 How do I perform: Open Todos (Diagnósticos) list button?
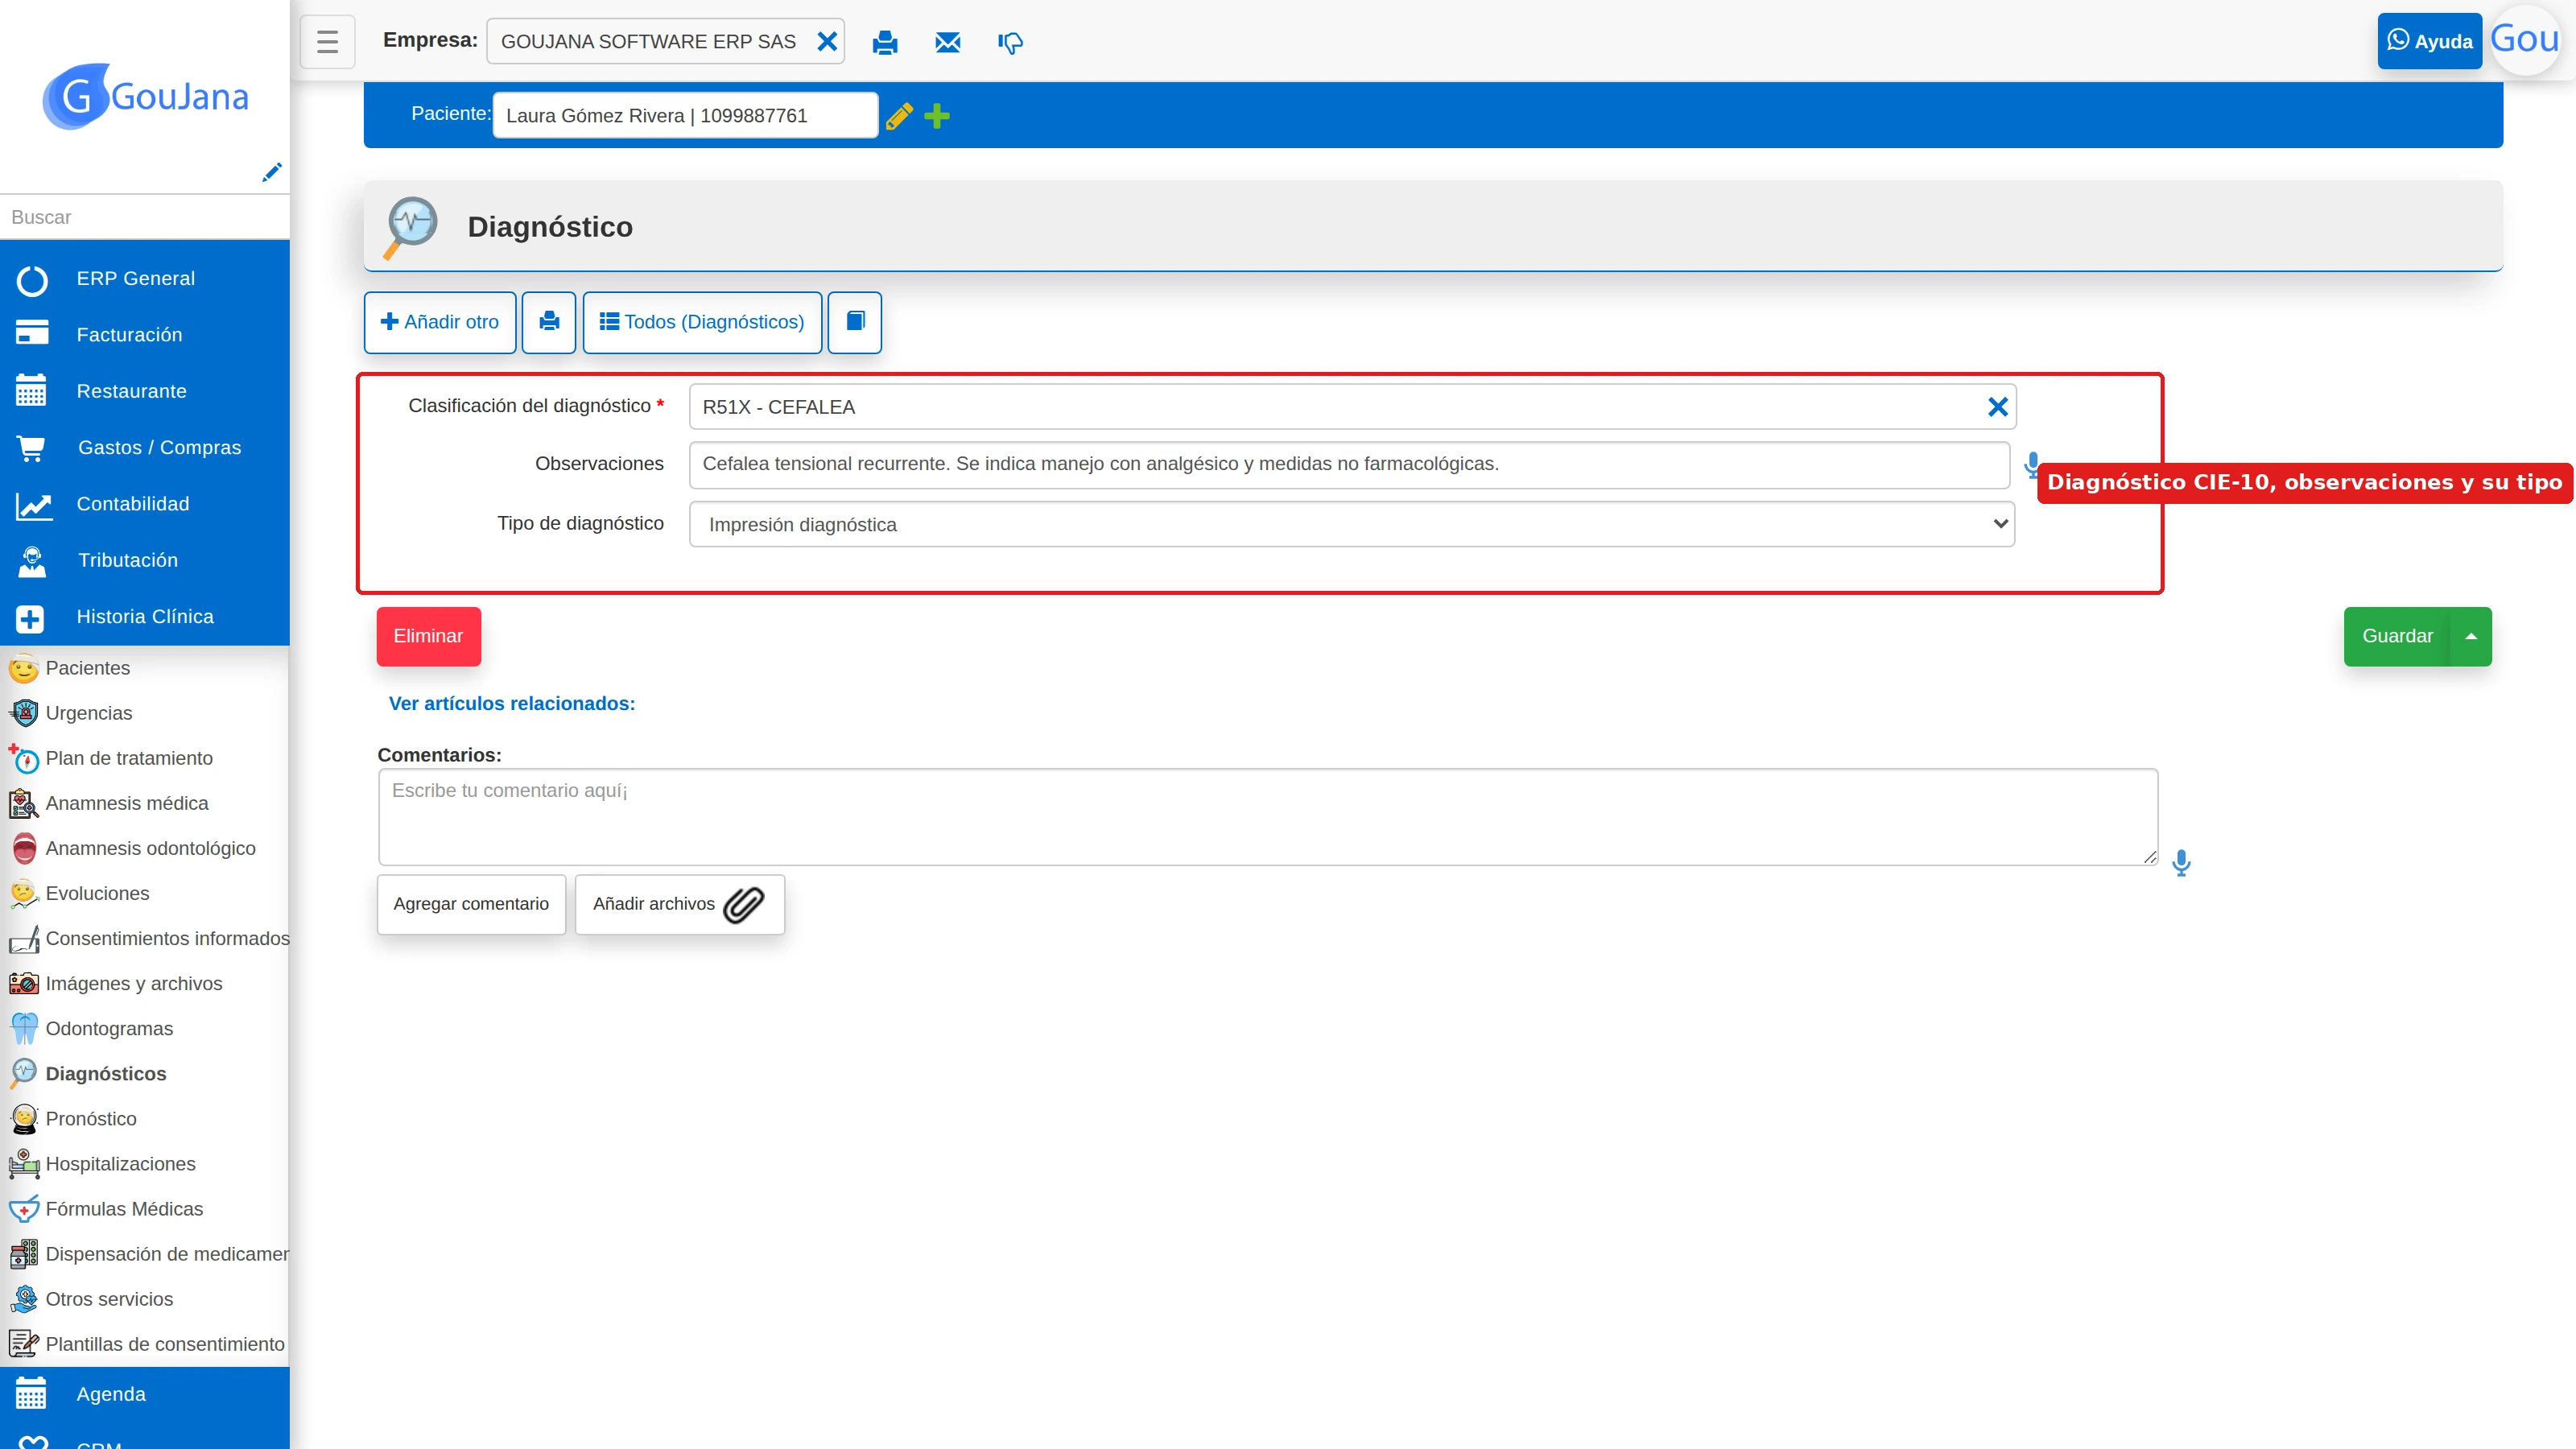702,322
